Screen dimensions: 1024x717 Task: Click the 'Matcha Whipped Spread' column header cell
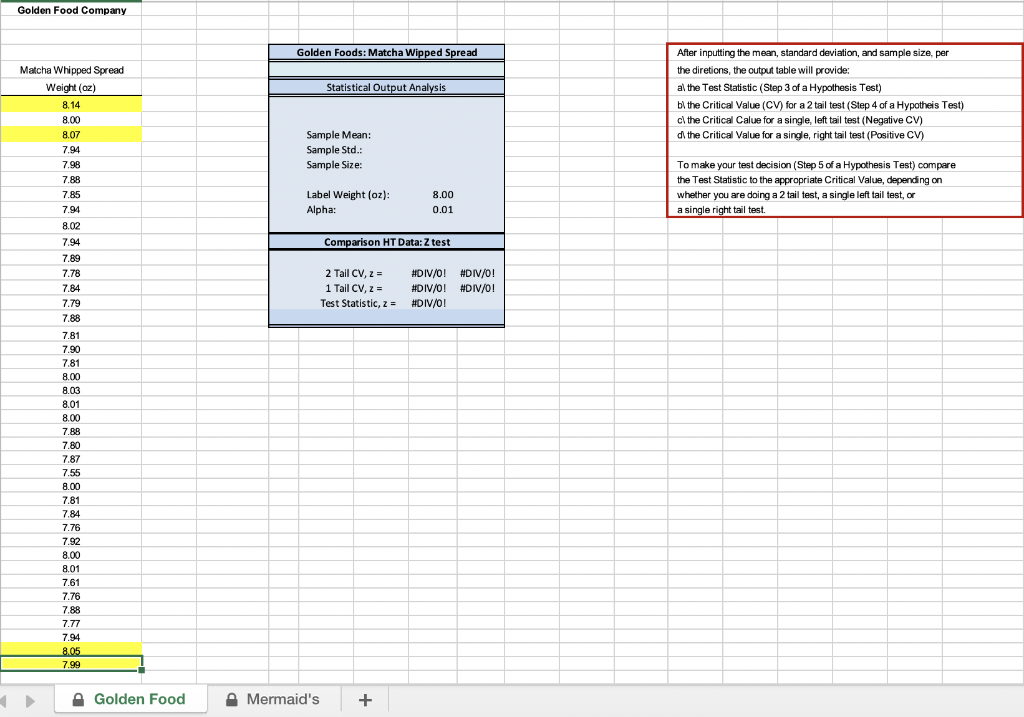[71, 70]
